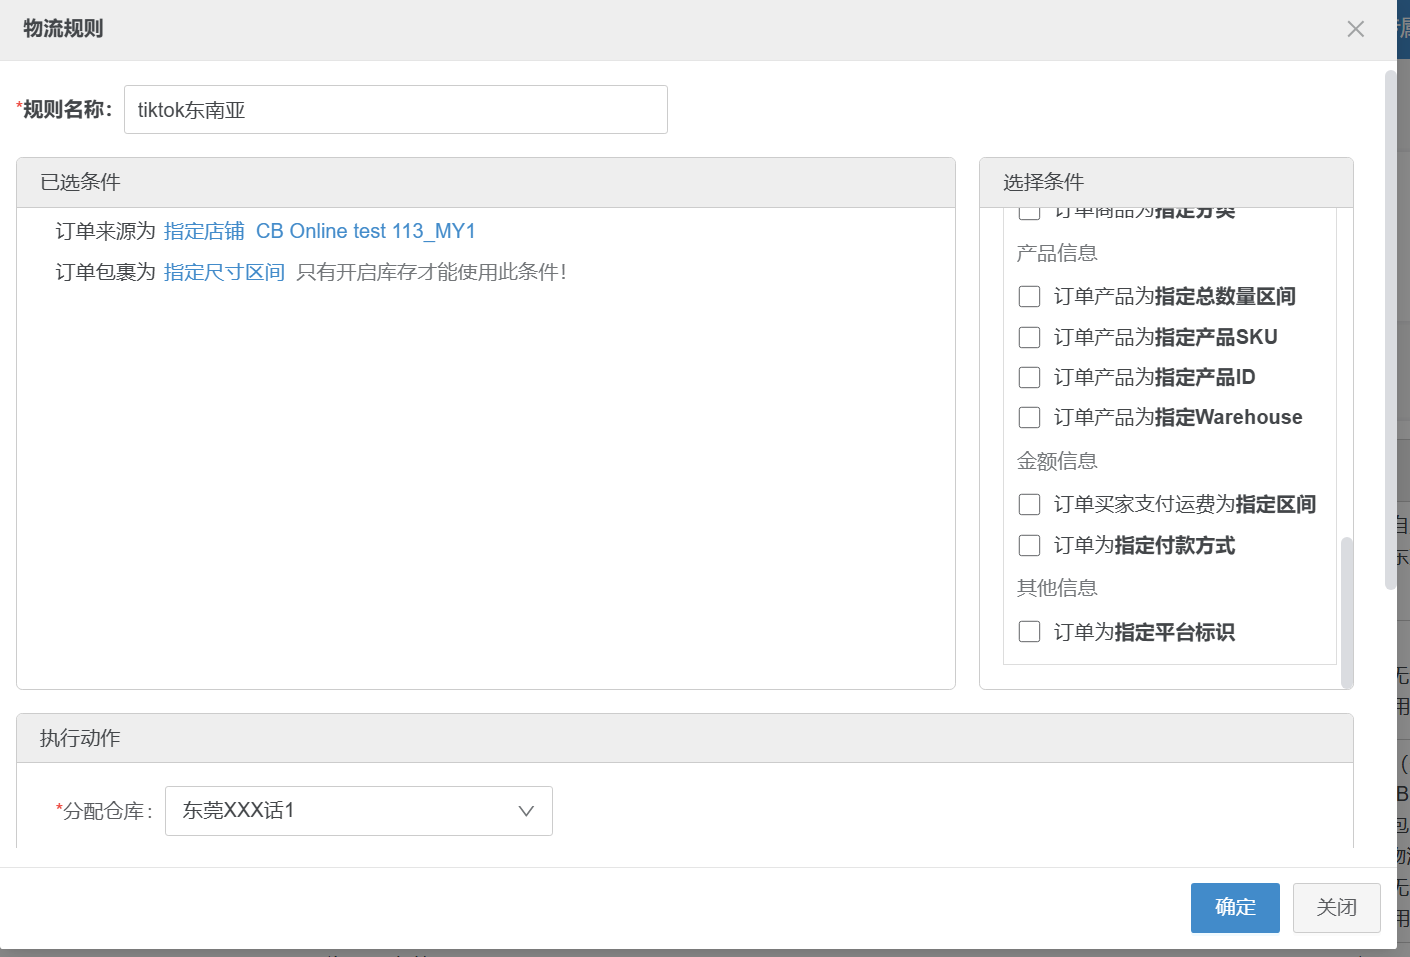
Task: Check 订单为指定平台标识 checkbox
Action: (x=1029, y=632)
